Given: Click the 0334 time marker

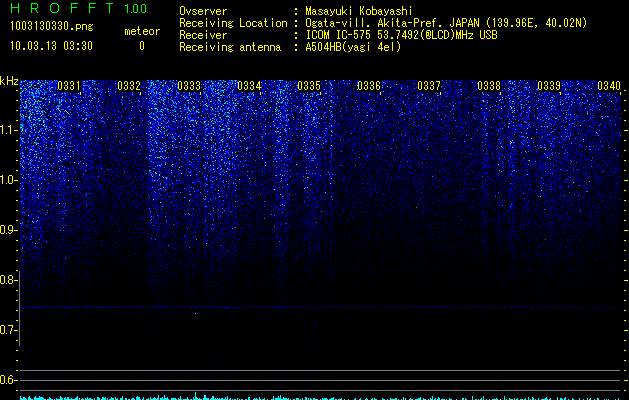Looking at the screenshot, I should click(x=249, y=86).
